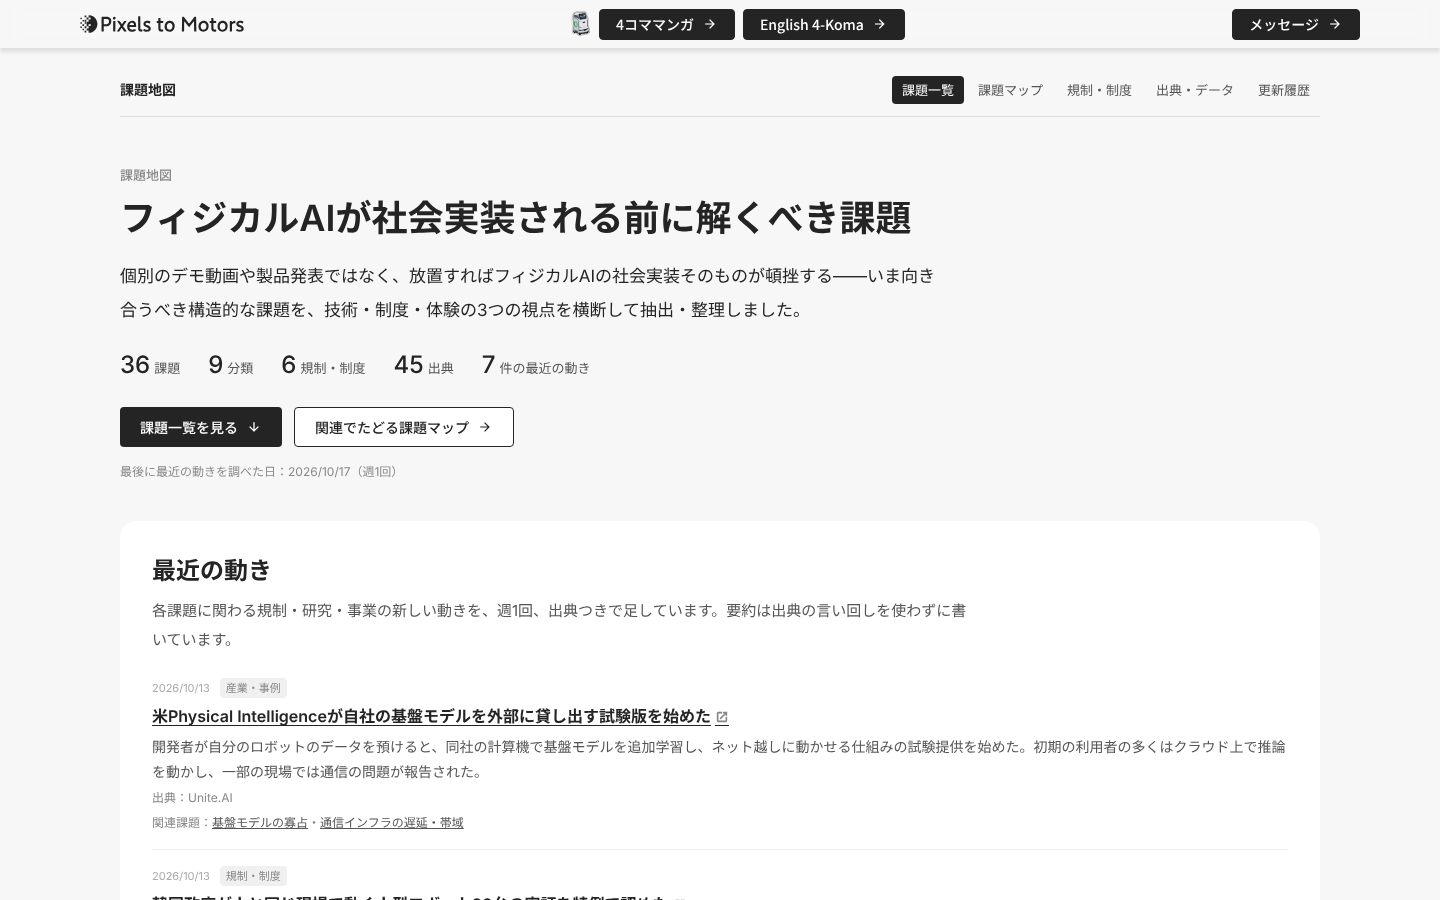Viewport: 1440px width, 900px height.
Task: Switch to the 更新履歴 tab
Action: tap(1284, 90)
